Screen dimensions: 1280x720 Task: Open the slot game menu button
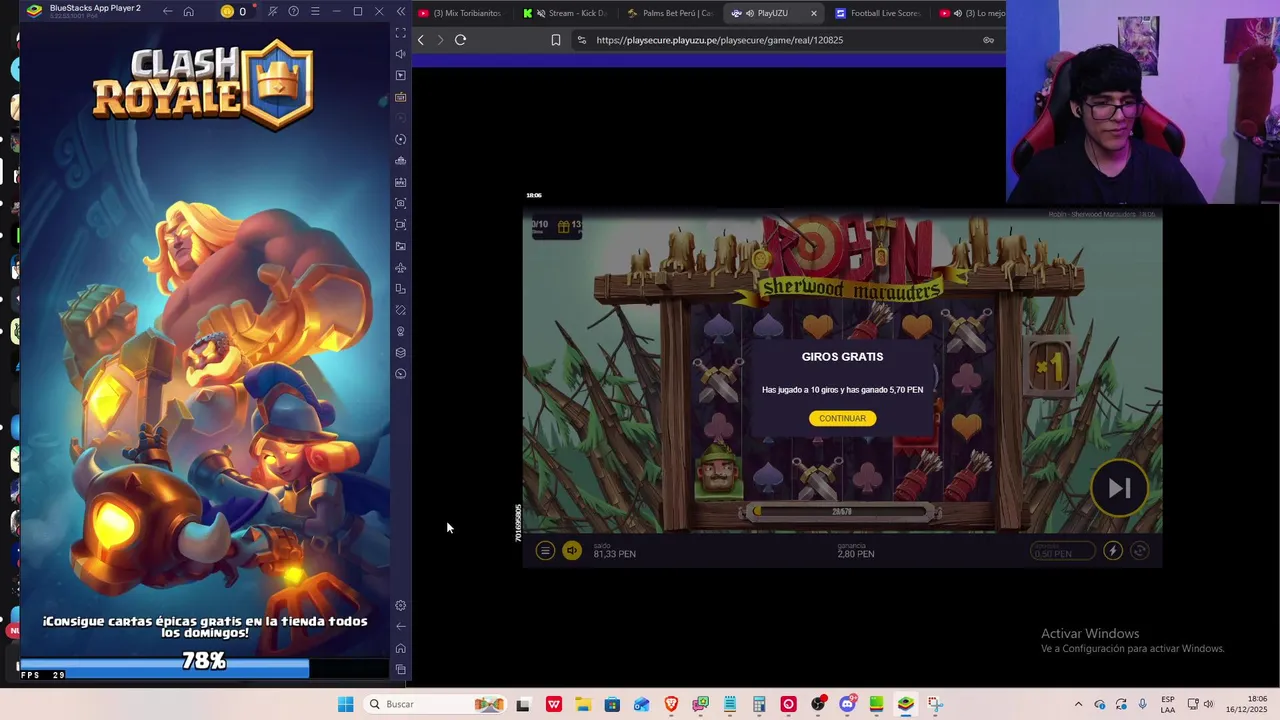coord(545,551)
